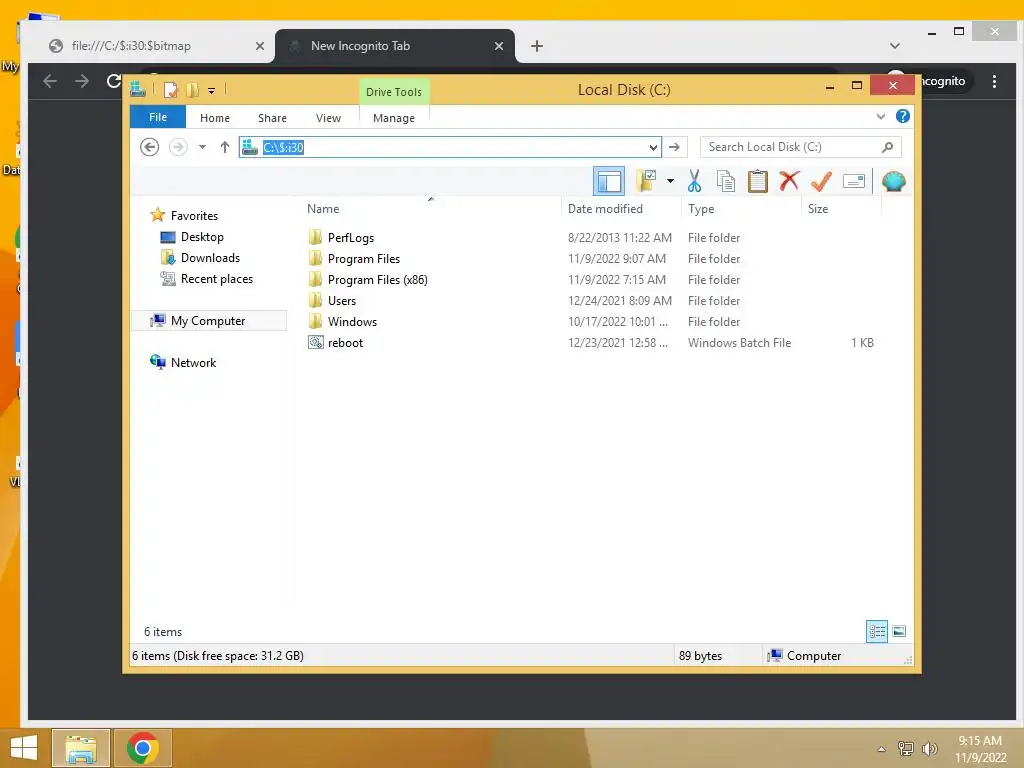This screenshot has width=1024, height=768.
Task: Click the folder options toolbar icon
Action: click(x=647, y=181)
